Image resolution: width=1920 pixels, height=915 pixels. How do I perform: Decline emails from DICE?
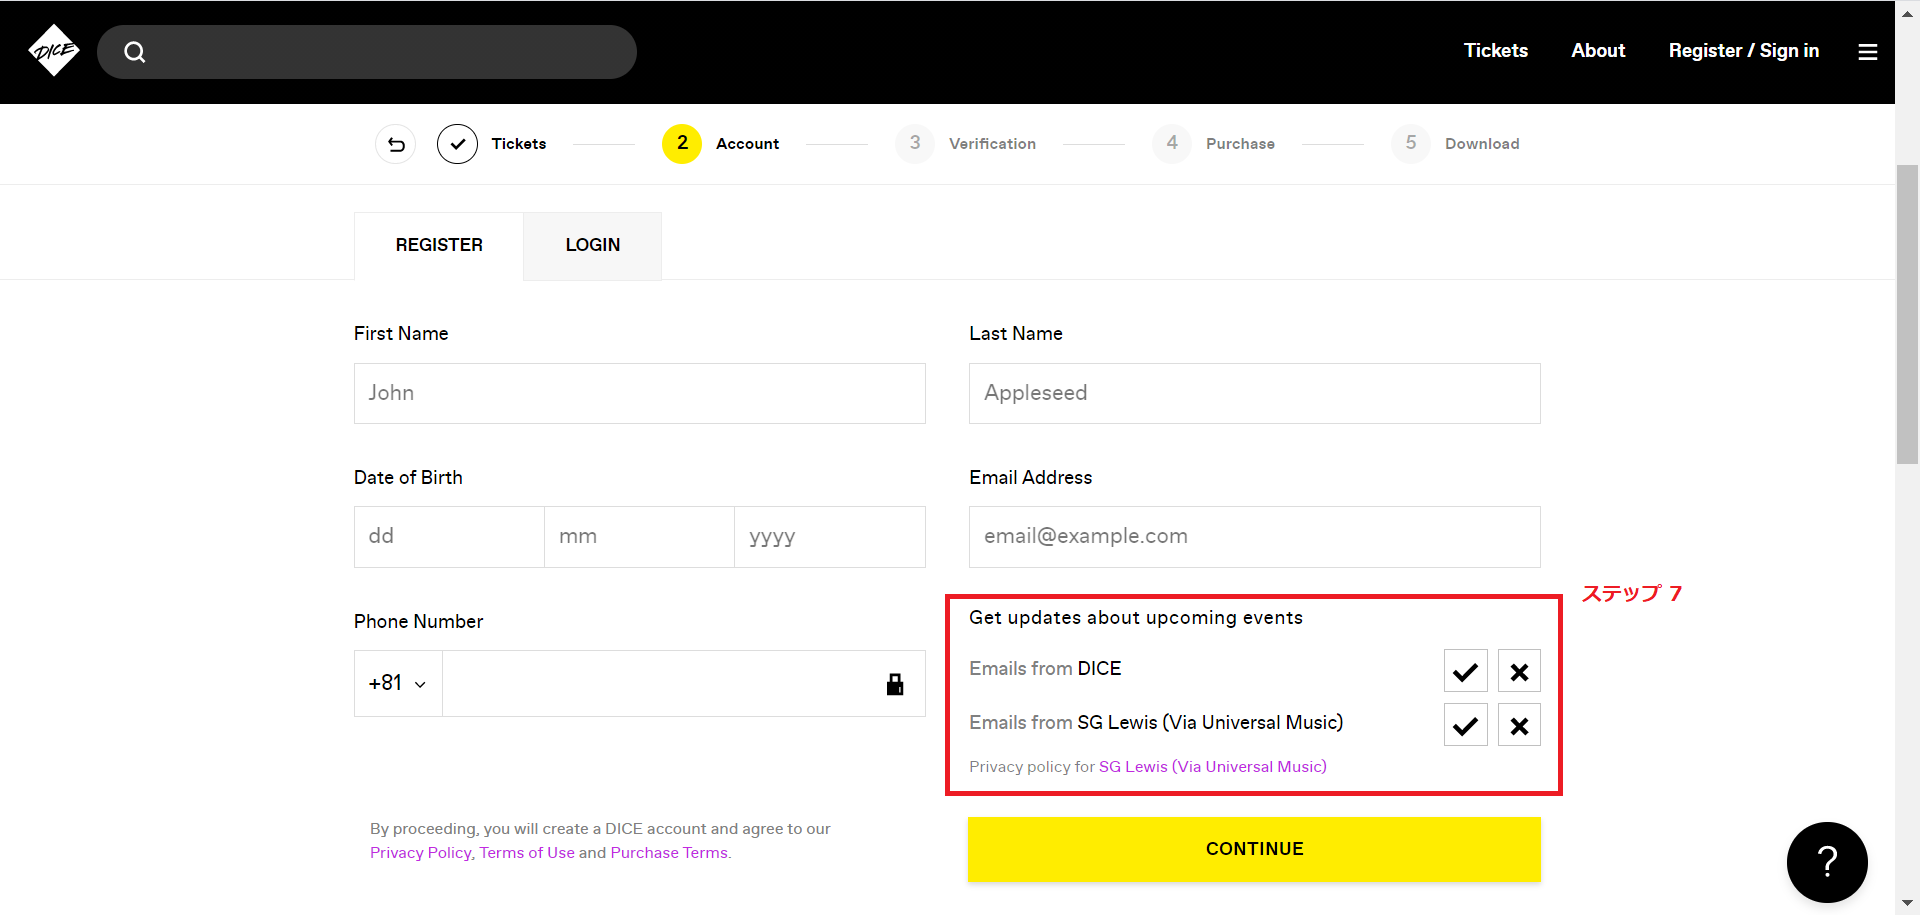pos(1519,671)
